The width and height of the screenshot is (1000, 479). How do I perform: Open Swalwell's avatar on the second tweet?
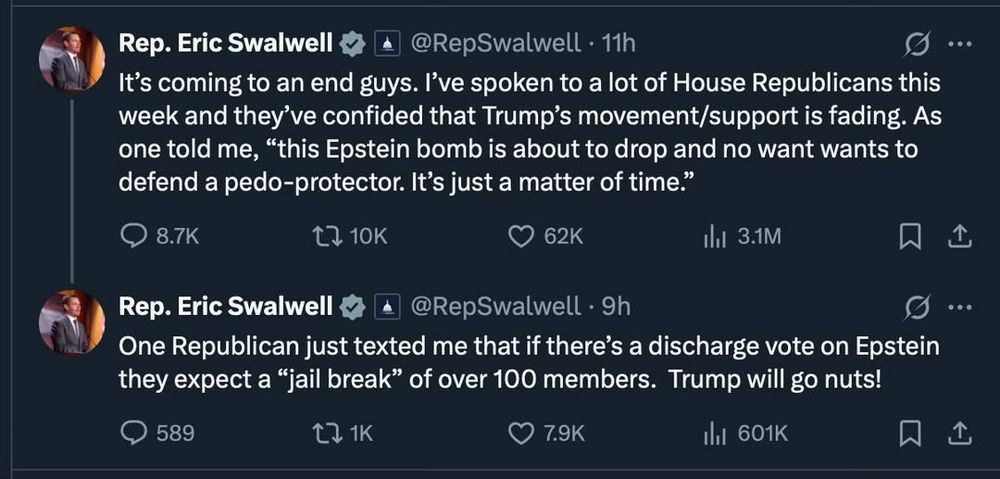coord(71,322)
